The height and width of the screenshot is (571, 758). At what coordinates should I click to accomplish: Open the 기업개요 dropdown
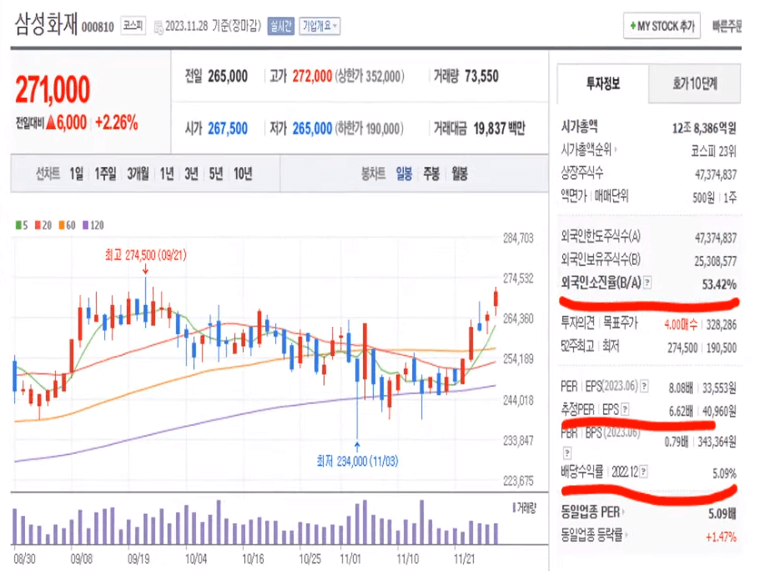[x=320, y=26]
